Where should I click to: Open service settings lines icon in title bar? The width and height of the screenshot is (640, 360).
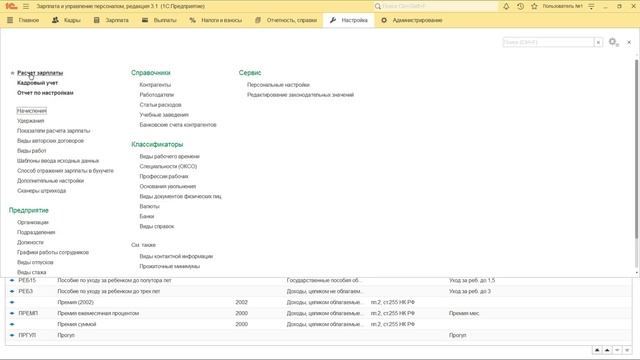coord(591,6)
